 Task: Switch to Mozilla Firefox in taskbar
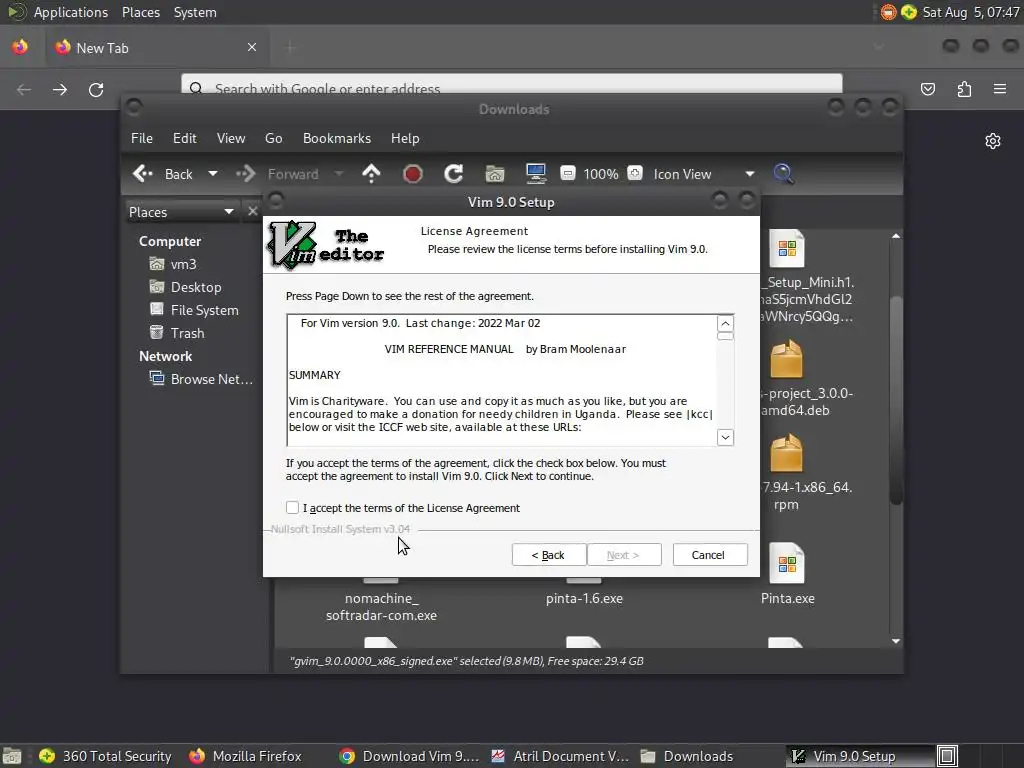[246, 756]
